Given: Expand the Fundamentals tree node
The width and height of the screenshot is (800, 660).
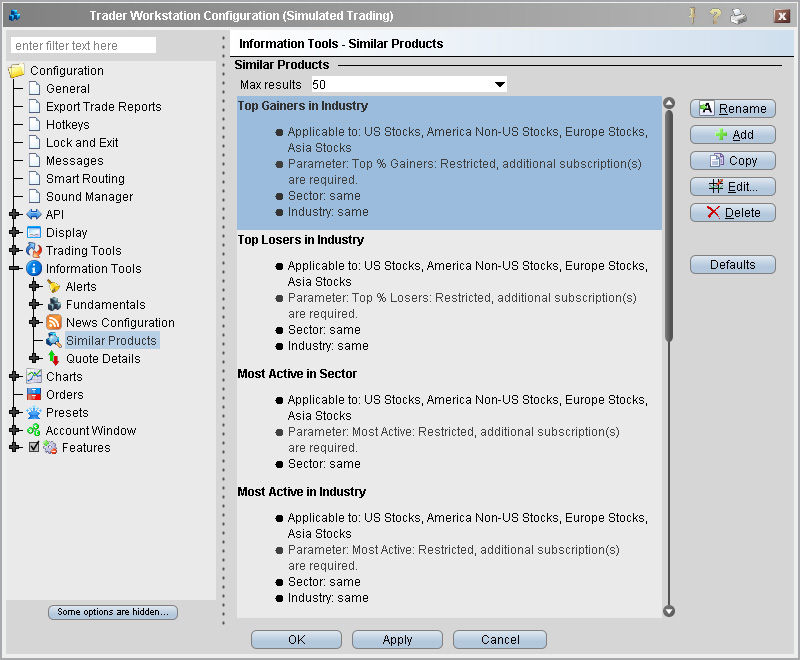Looking at the screenshot, I should coord(34,304).
